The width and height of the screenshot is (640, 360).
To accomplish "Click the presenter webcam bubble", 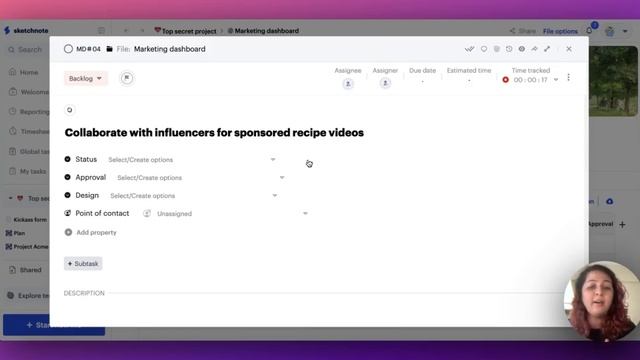I will (x=602, y=301).
